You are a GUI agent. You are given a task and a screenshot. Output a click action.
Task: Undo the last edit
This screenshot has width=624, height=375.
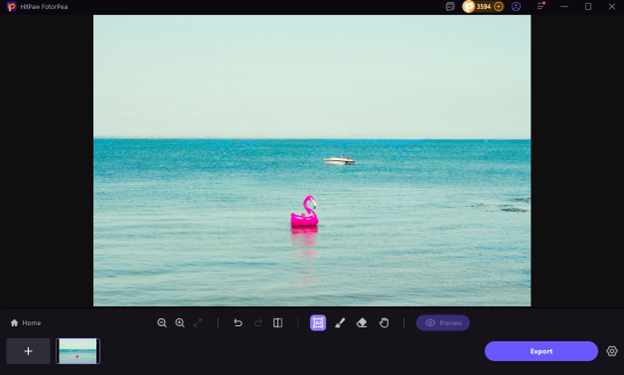click(x=238, y=323)
